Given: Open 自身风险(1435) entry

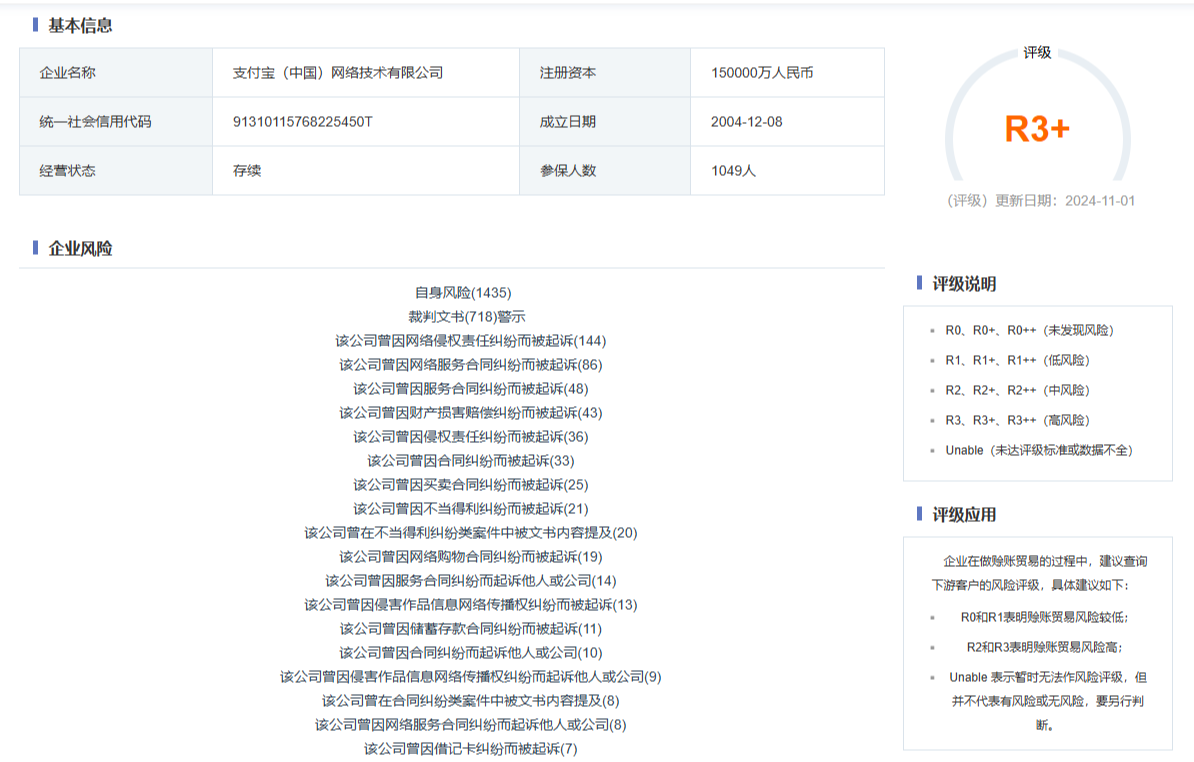Looking at the screenshot, I should pos(463,292).
